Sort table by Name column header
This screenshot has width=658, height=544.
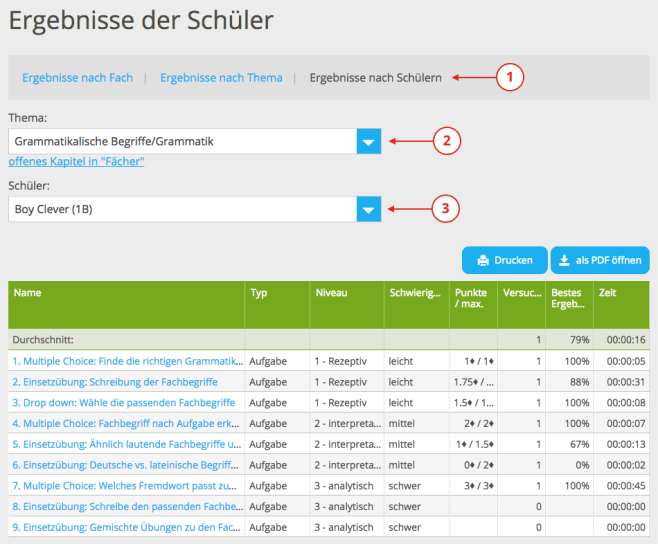coord(28,293)
